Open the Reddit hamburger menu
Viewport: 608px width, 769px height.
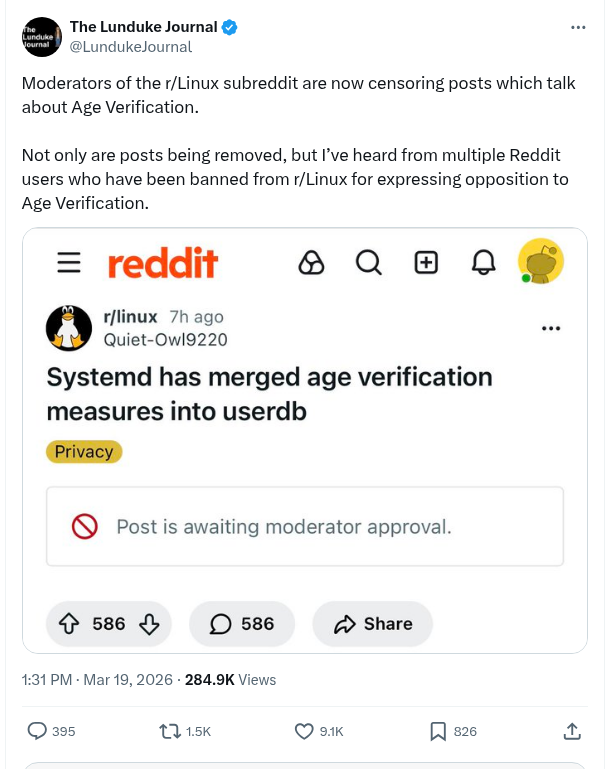69,263
